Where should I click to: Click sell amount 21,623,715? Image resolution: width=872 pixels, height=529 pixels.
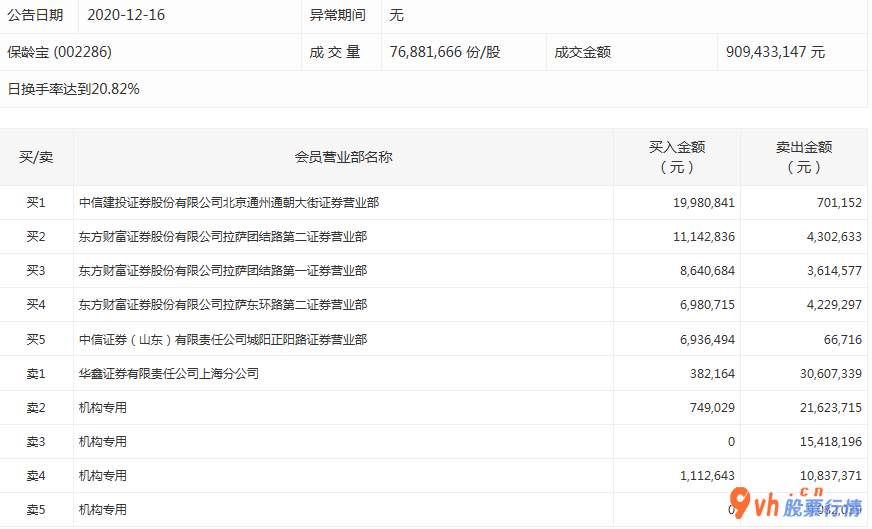click(831, 408)
